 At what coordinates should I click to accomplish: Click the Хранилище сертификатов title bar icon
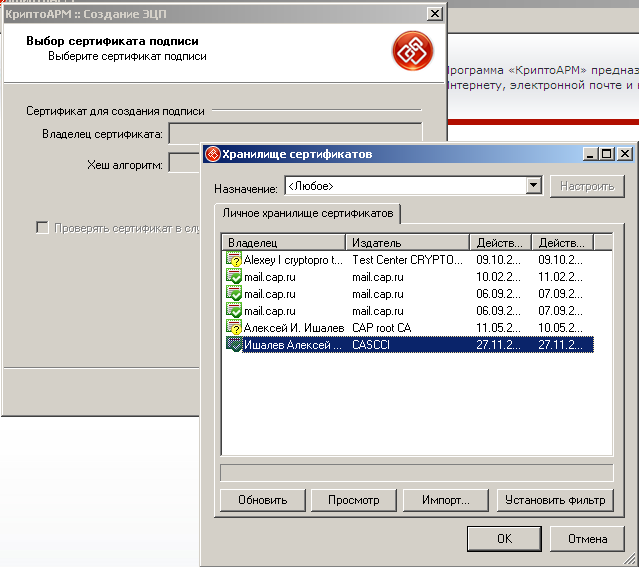tap(212, 154)
